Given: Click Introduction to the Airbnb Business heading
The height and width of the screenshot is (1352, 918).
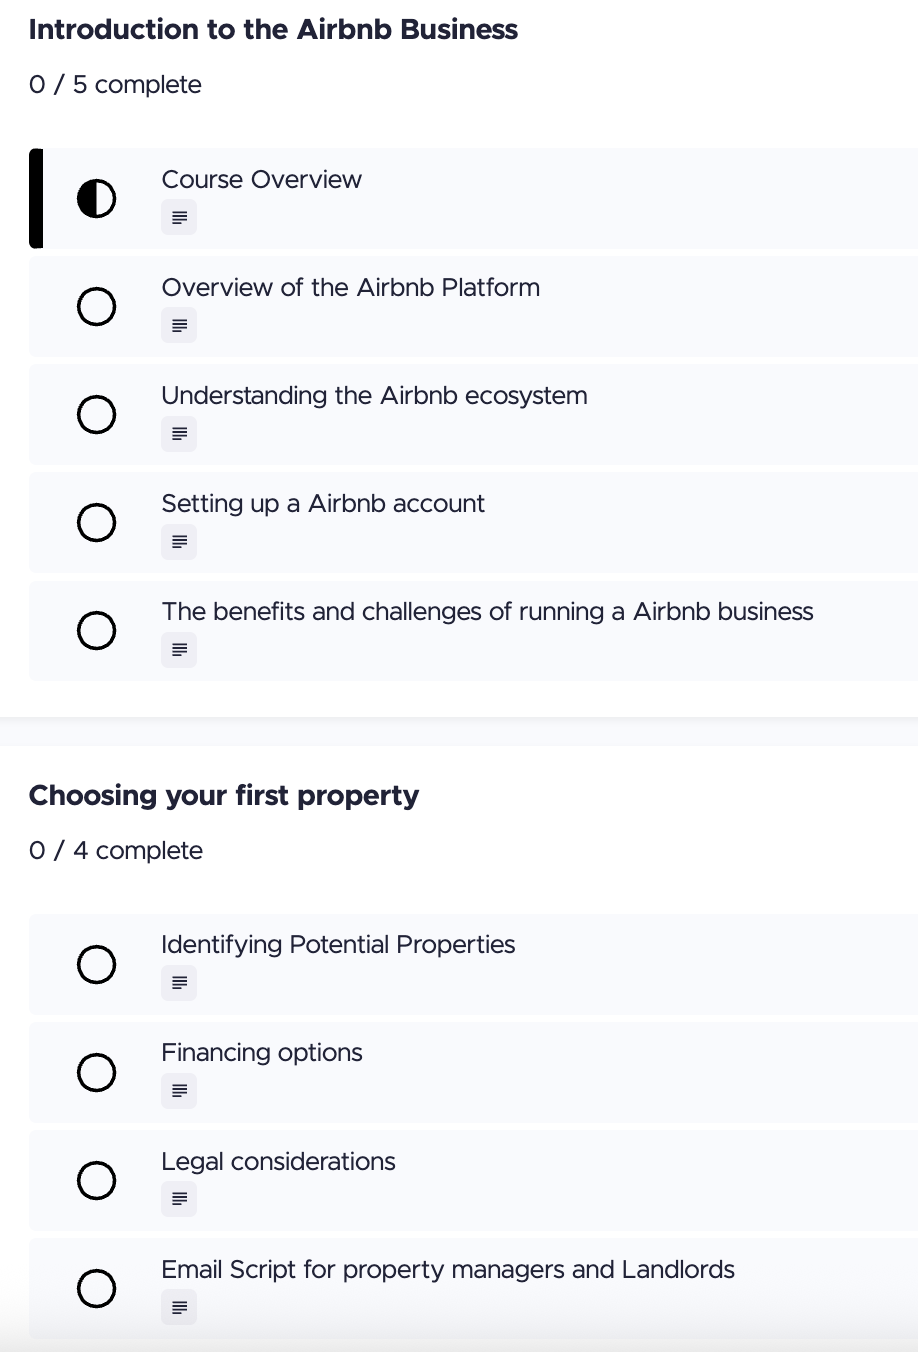Looking at the screenshot, I should pyautogui.click(x=273, y=30).
